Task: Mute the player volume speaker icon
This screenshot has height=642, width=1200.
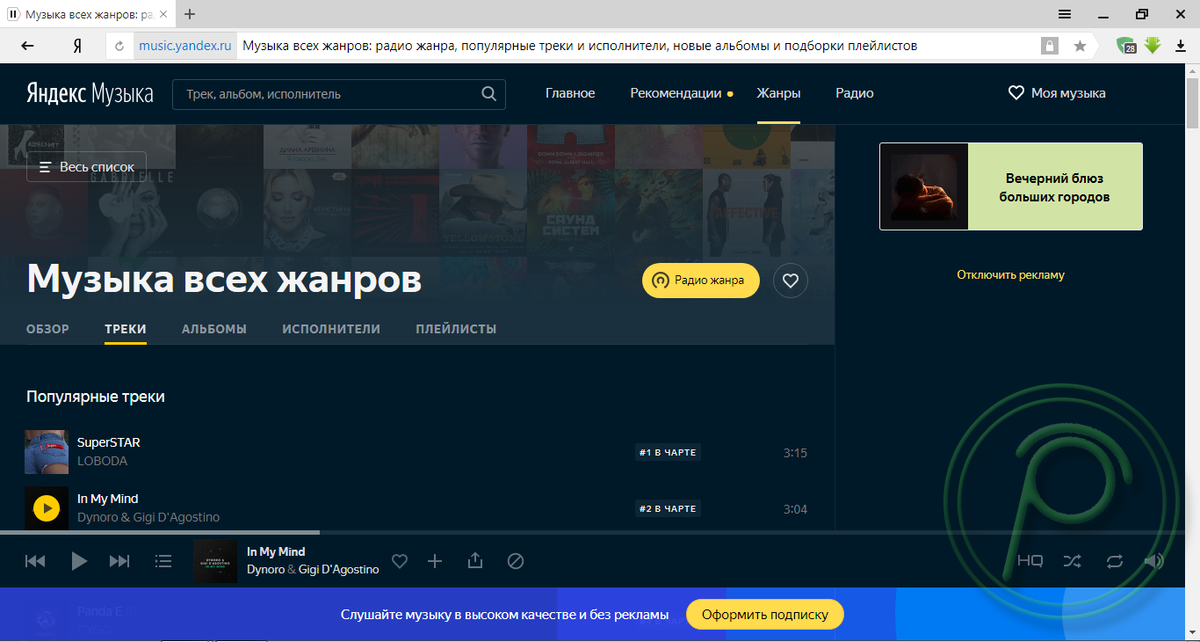Action: click(x=1154, y=562)
